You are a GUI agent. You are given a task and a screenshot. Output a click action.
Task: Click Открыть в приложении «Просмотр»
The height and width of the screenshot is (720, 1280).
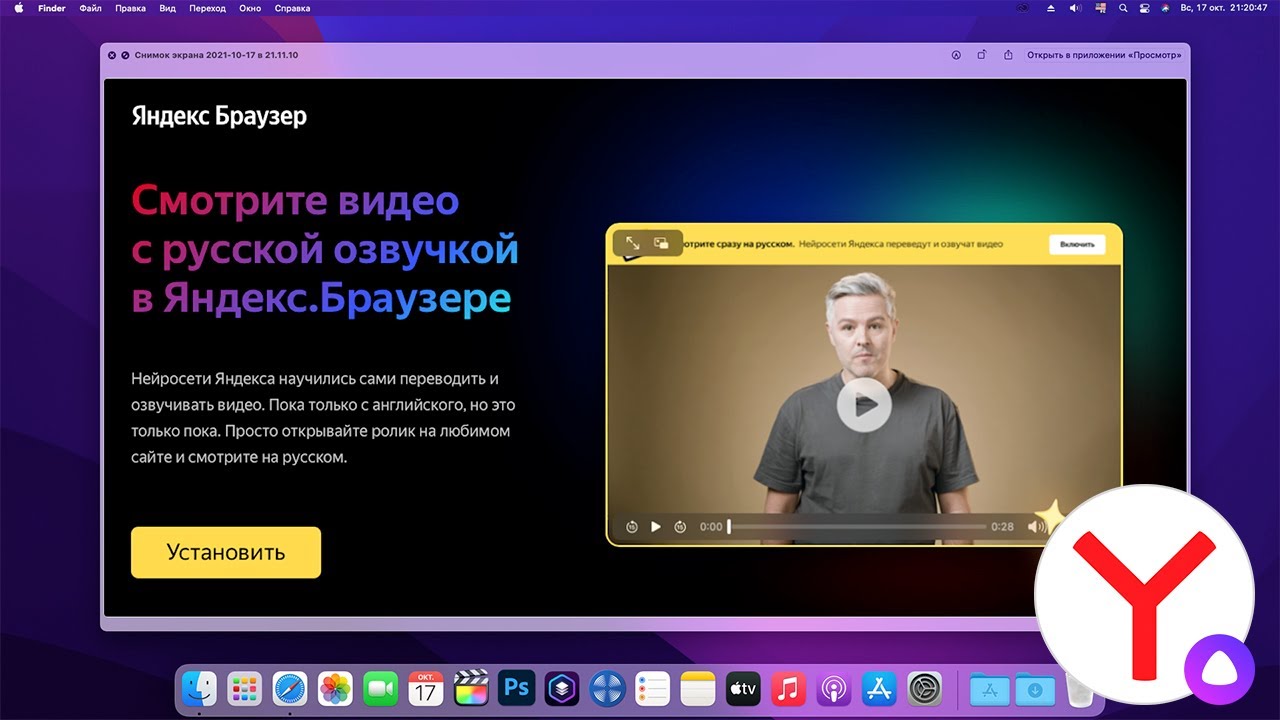(x=1104, y=55)
